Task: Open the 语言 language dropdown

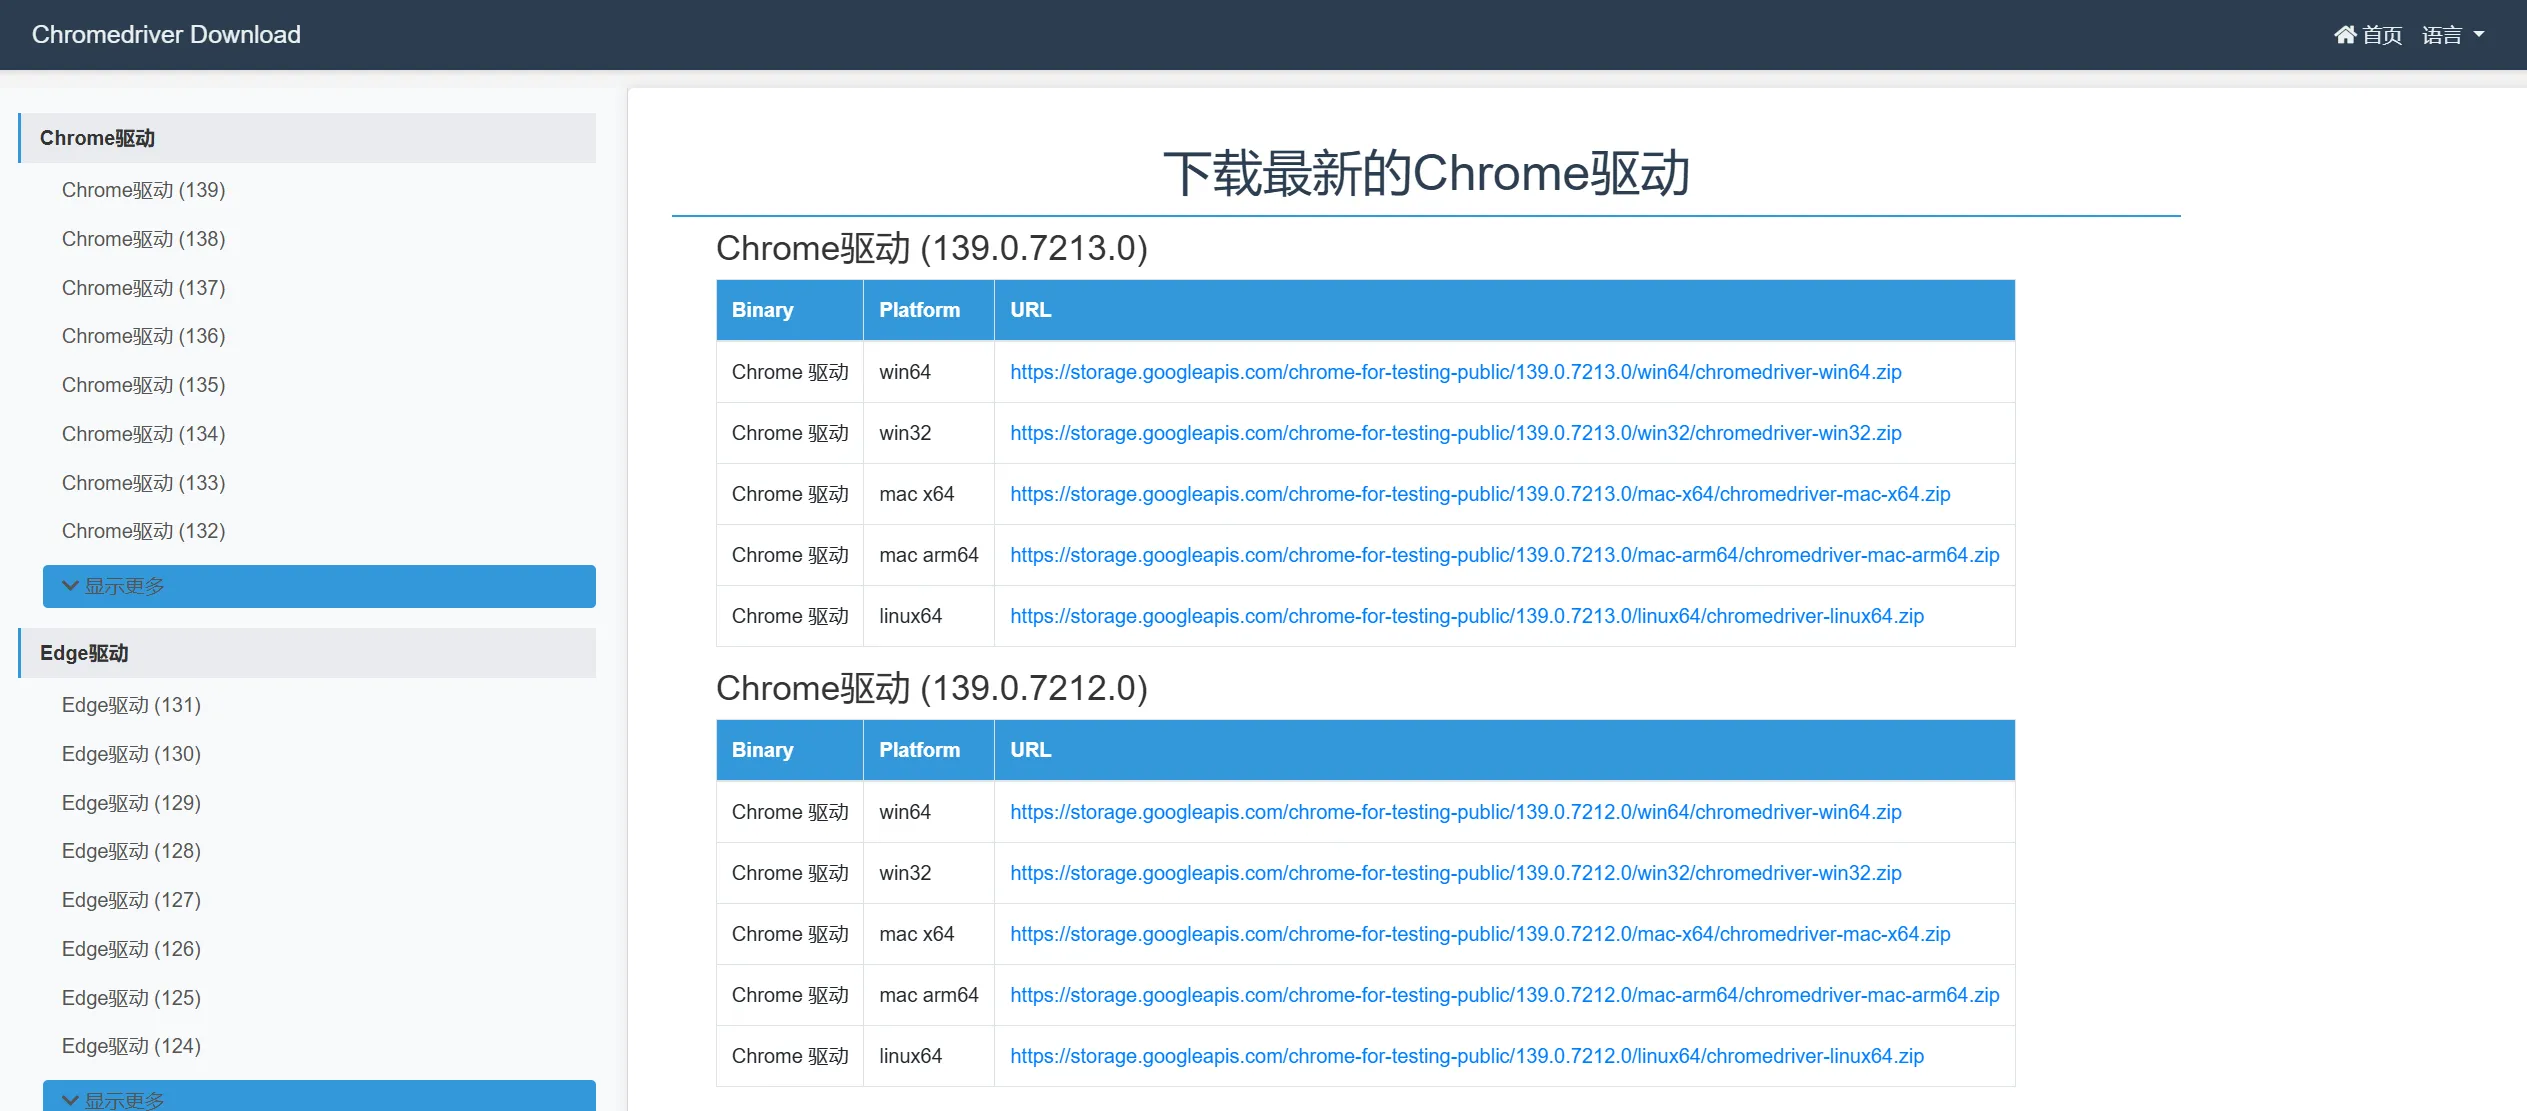Action: [2451, 35]
